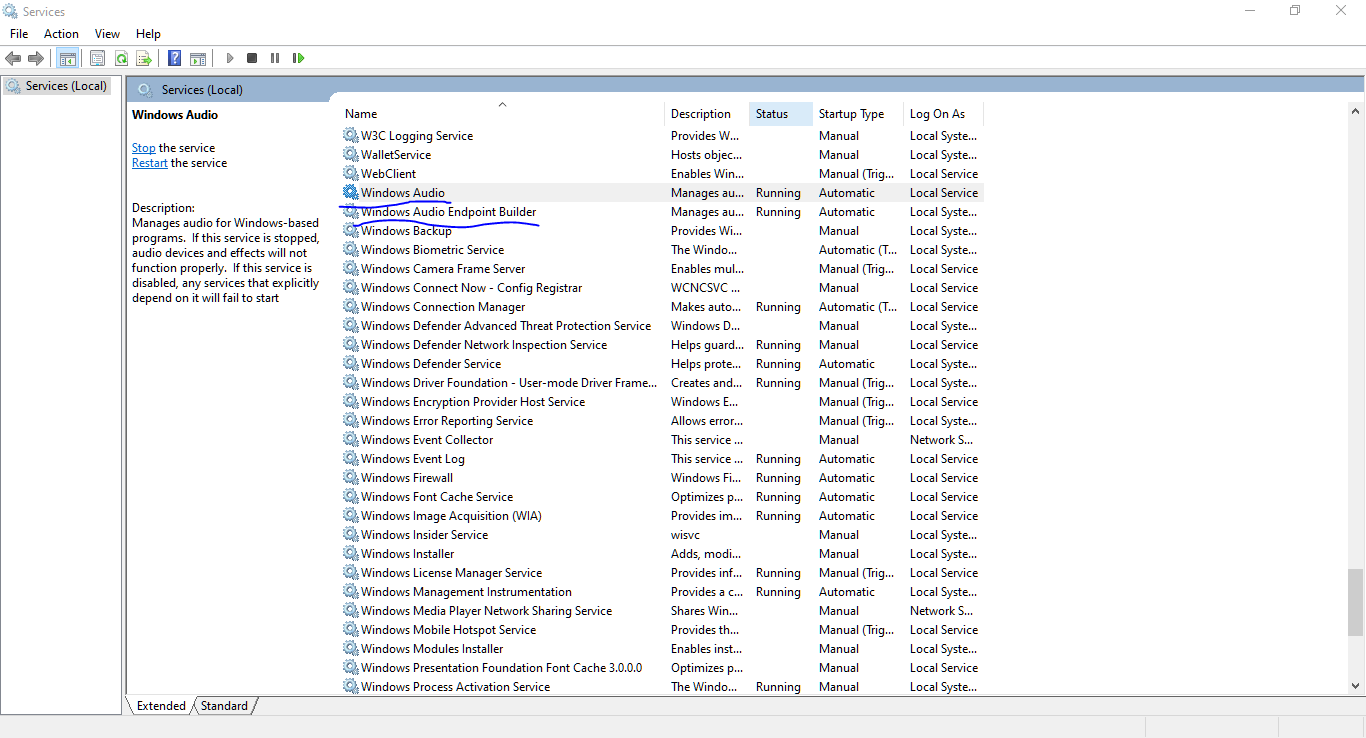
Task: Select Windows Font Cache Service row
Action: pos(662,497)
